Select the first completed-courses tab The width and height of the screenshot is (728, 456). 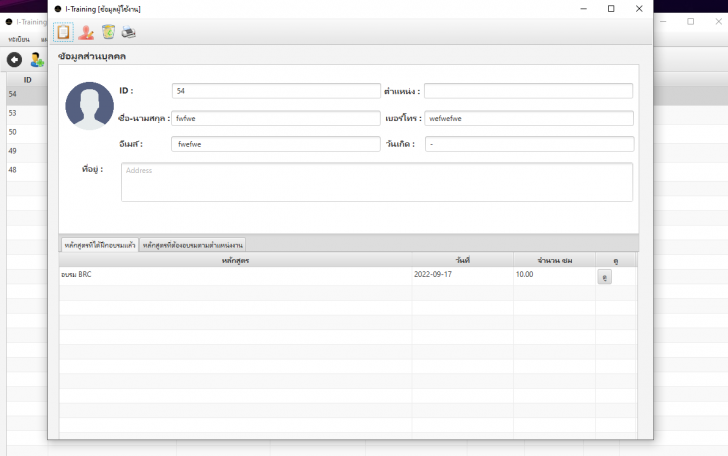pyautogui.click(x=100, y=245)
